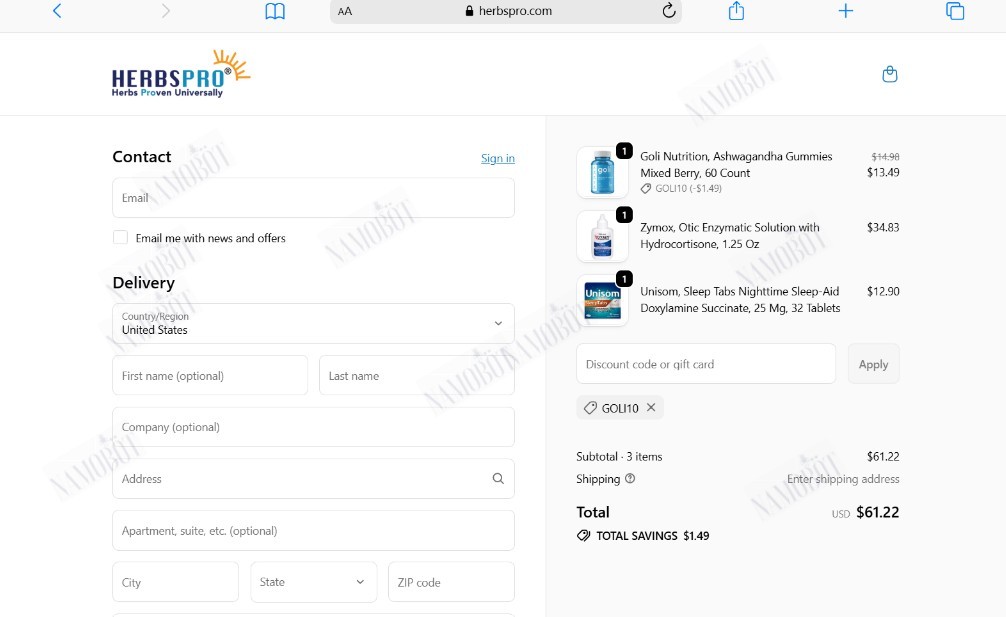This screenshot has height=617, width=1006.
Task: Focus the Discount code or gift card field
Action: (706, 364)
